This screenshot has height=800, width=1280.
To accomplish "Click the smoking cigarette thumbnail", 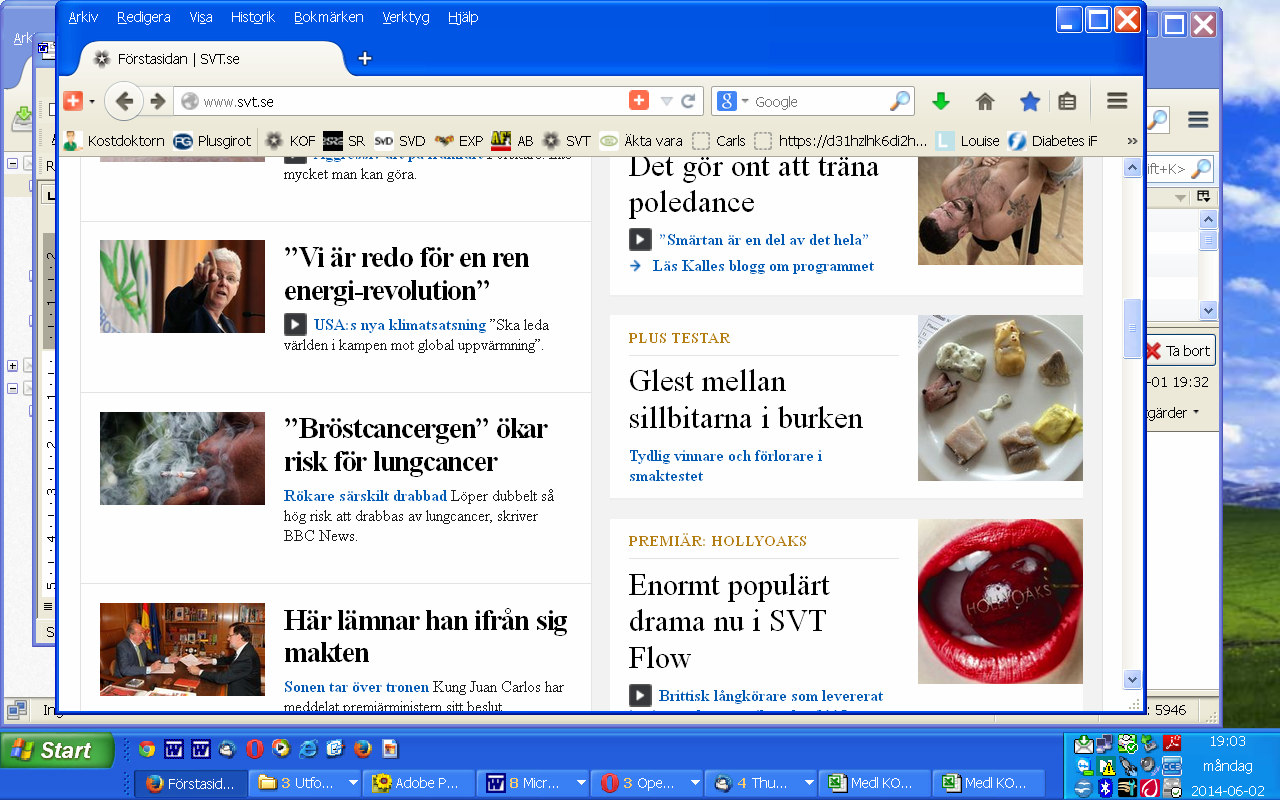I will point(182,458).
